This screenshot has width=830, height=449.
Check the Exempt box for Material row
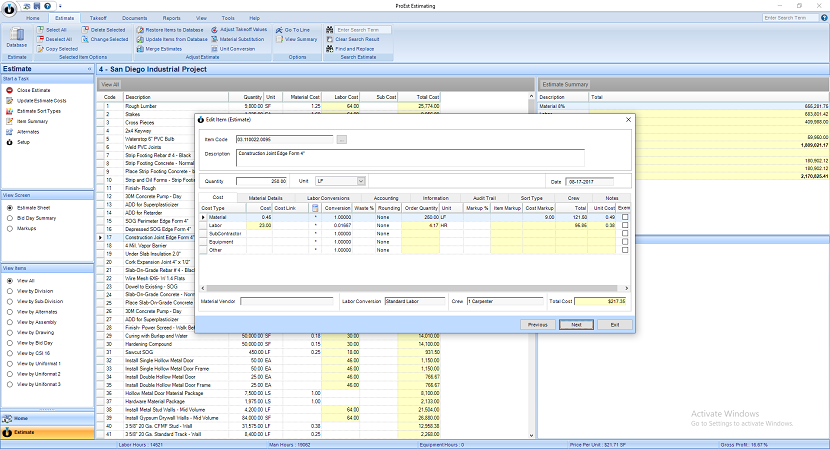click(625, 217)
